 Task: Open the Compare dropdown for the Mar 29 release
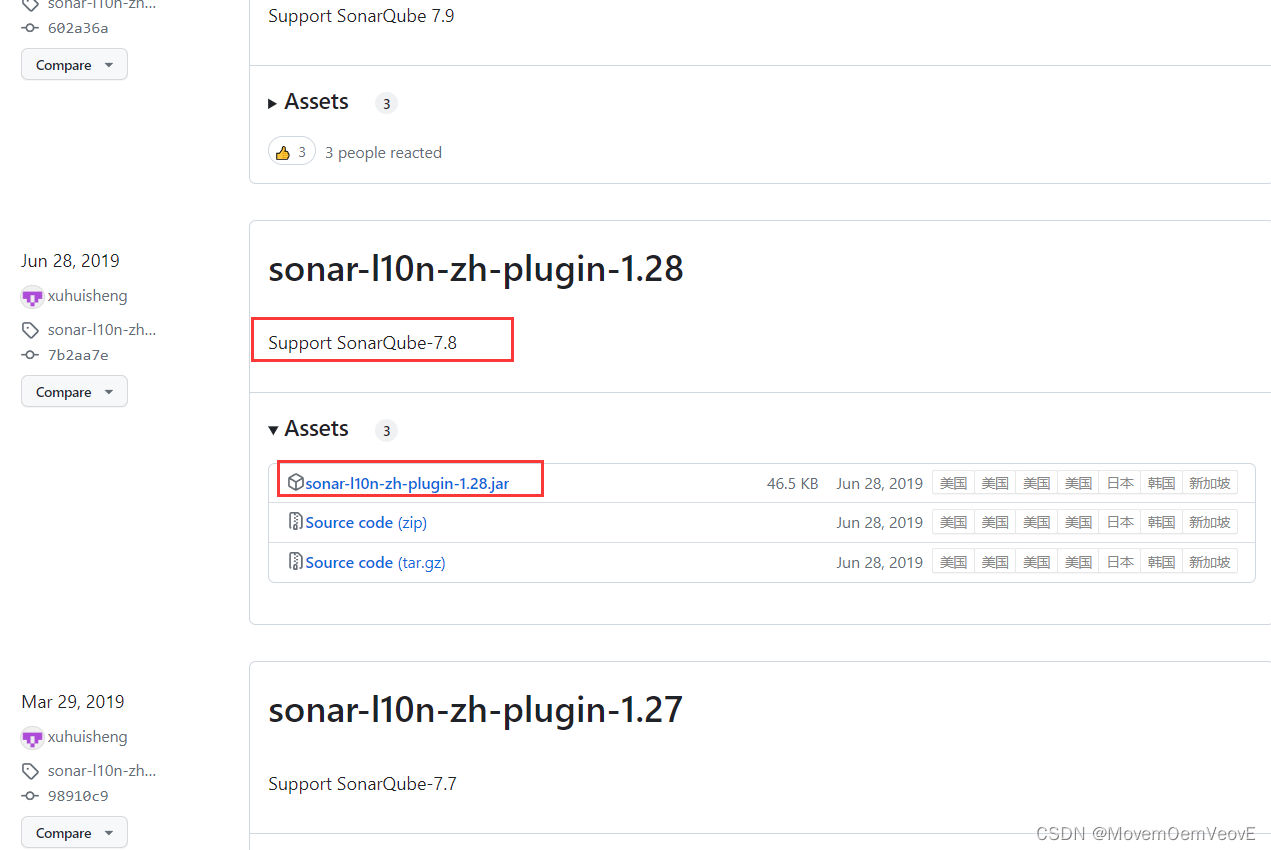74,832
